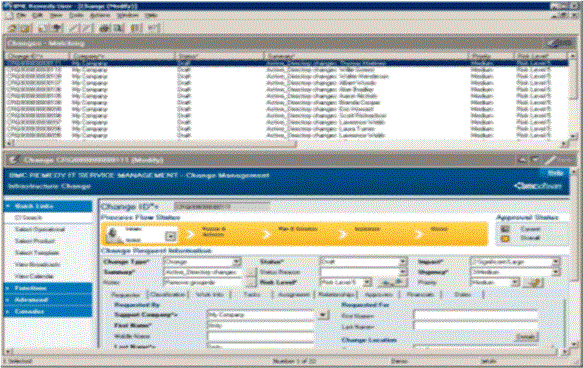
Task: Click the results list vertical scrollbar
Action: pyautogui.click(x=572, y=96)
